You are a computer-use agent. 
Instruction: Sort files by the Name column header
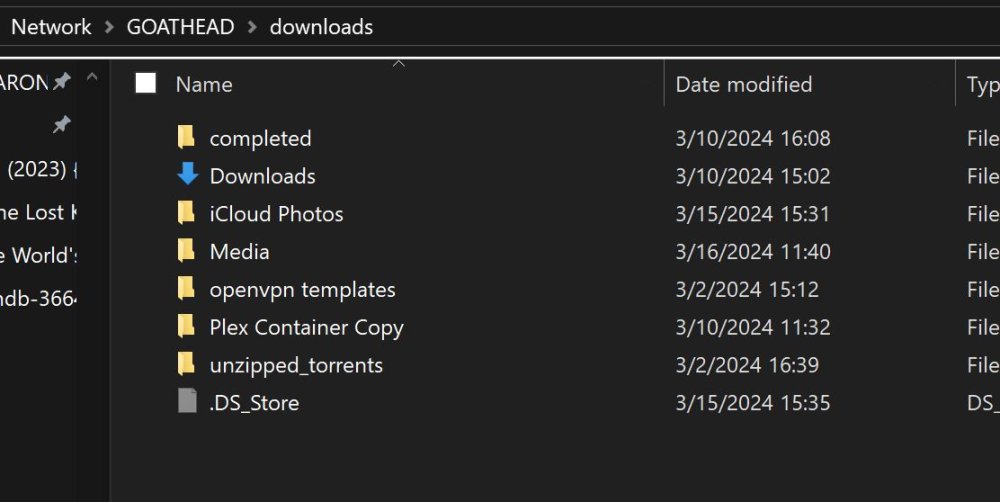click(204, 84)
